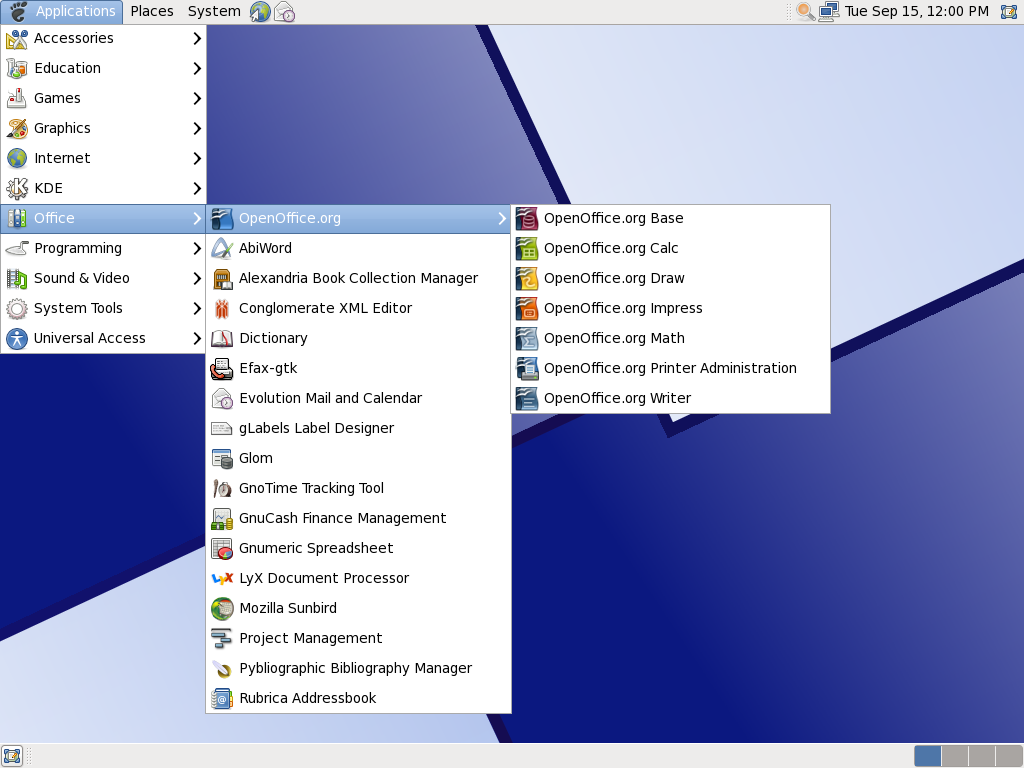Click the OpenOffice.org Impress icon
This screenshot has height=768, width=1024.
coord(526,309)
